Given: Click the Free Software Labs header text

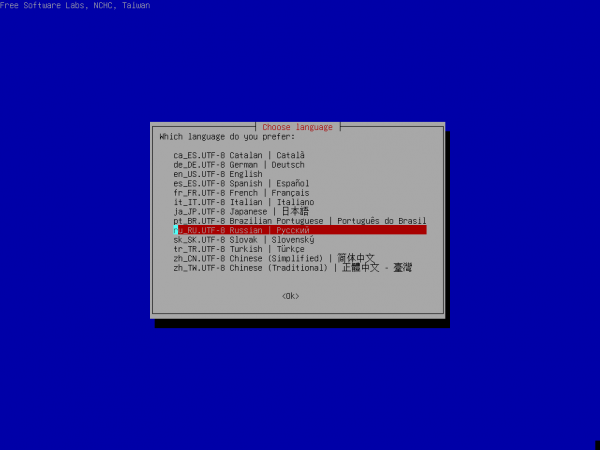Looking at the screenshot, I should [74, 5].
